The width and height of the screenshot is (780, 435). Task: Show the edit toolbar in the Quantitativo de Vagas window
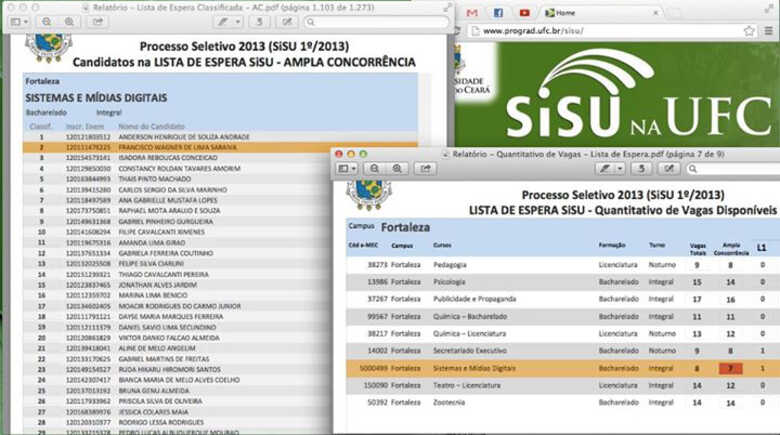[669, 169]
